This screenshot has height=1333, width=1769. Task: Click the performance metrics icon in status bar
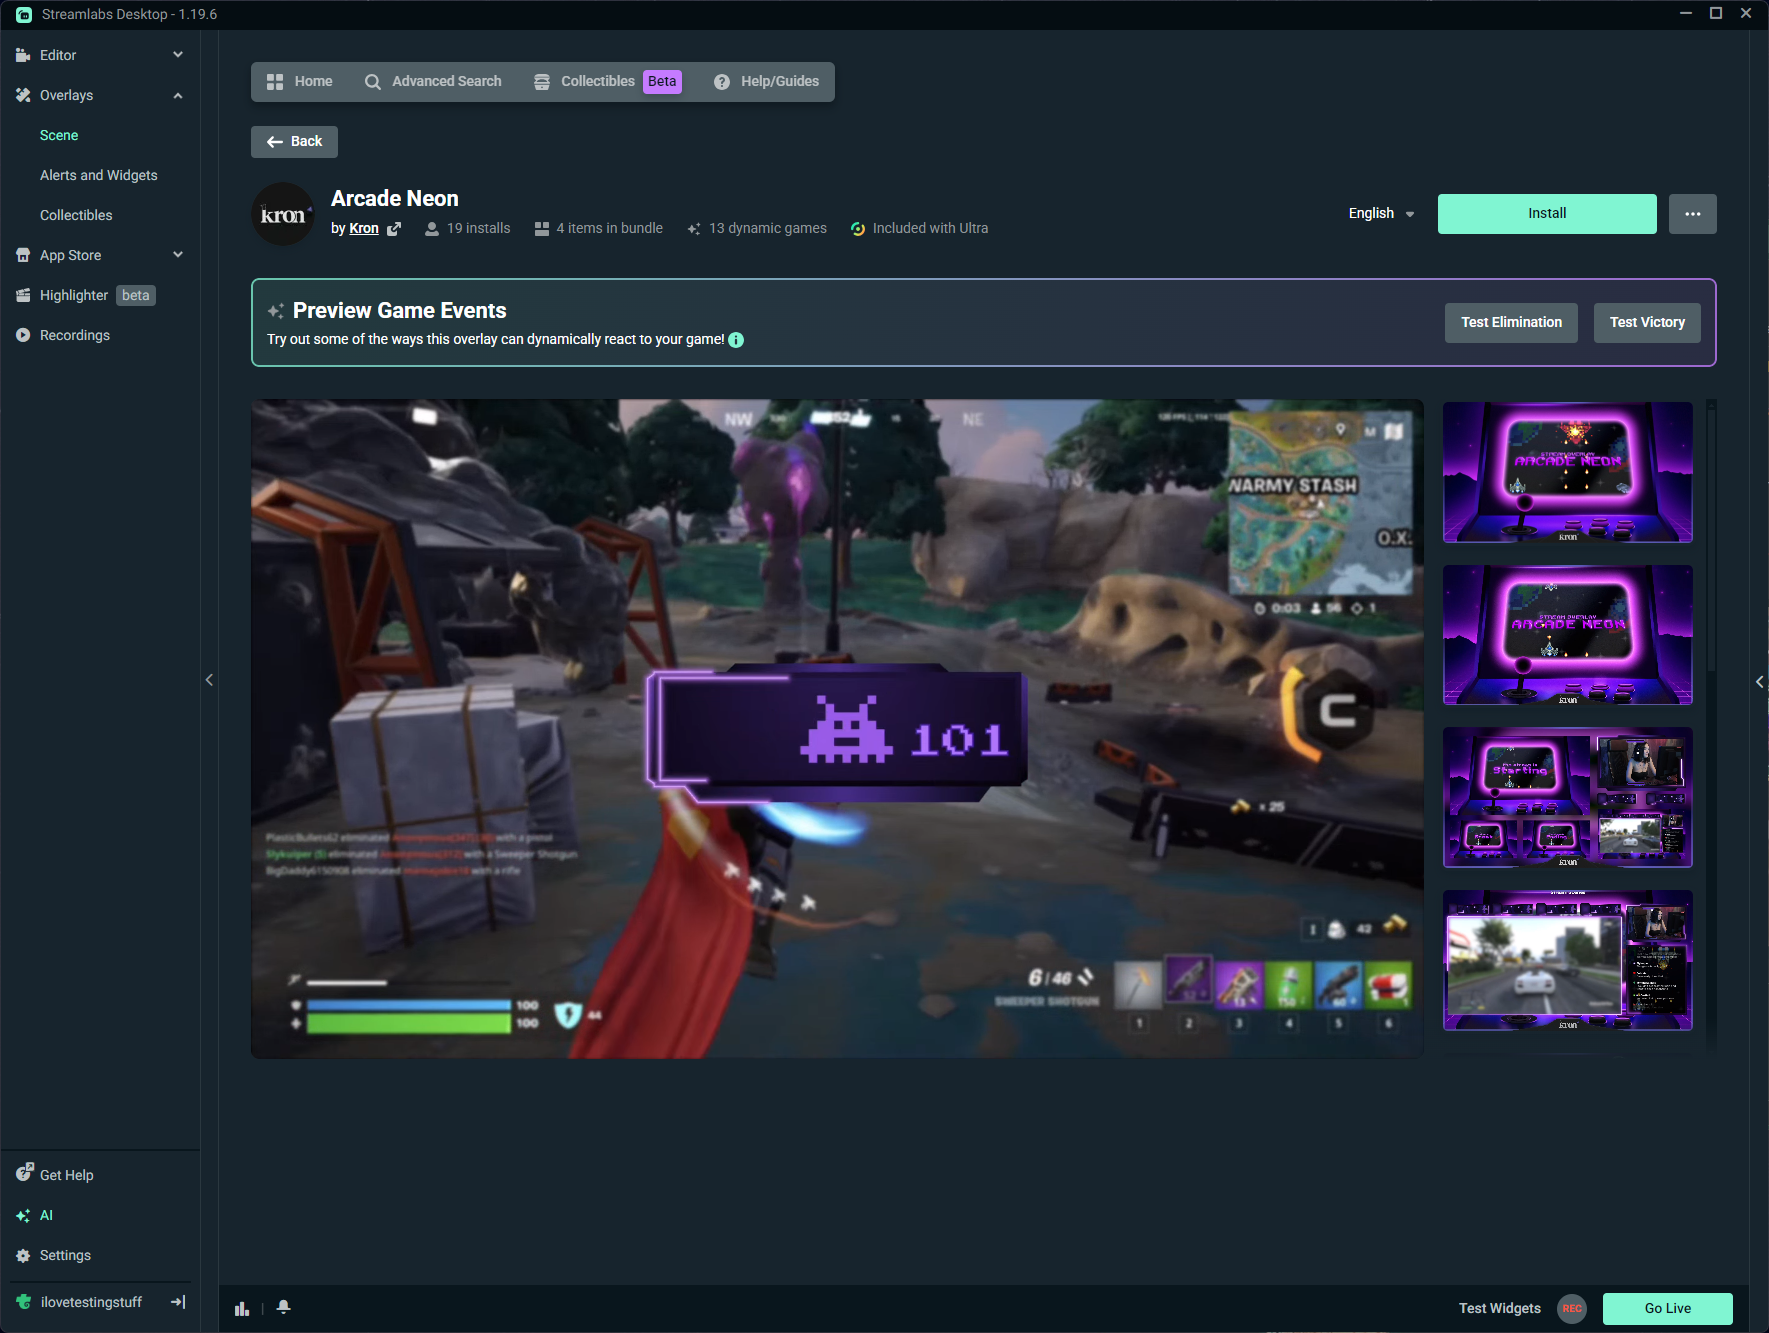coord(242,1307)
